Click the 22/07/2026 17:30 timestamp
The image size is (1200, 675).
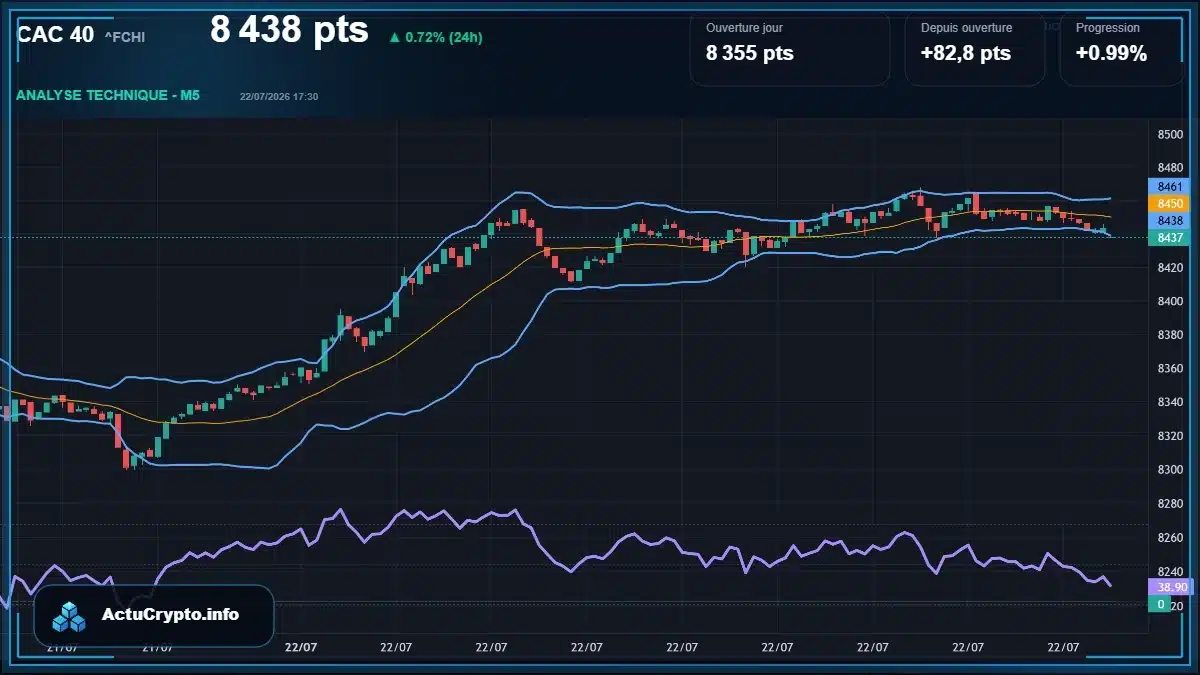(x=279, y=96)
